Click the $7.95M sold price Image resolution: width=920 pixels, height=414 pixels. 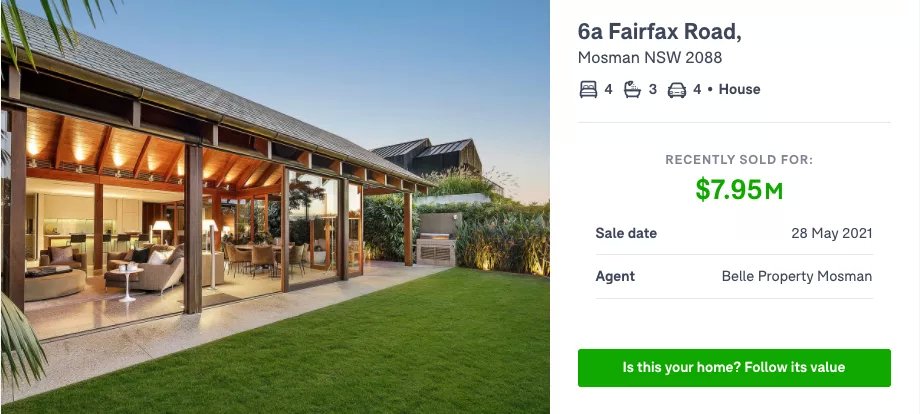(x=739, y=189)
